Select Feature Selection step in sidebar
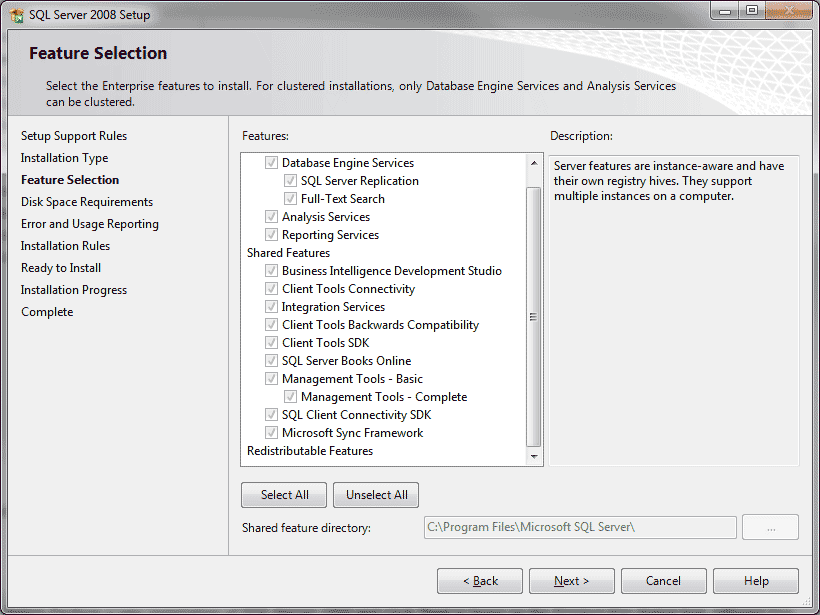The width and height of the screenshot is (820, 615). click(70, 180)
